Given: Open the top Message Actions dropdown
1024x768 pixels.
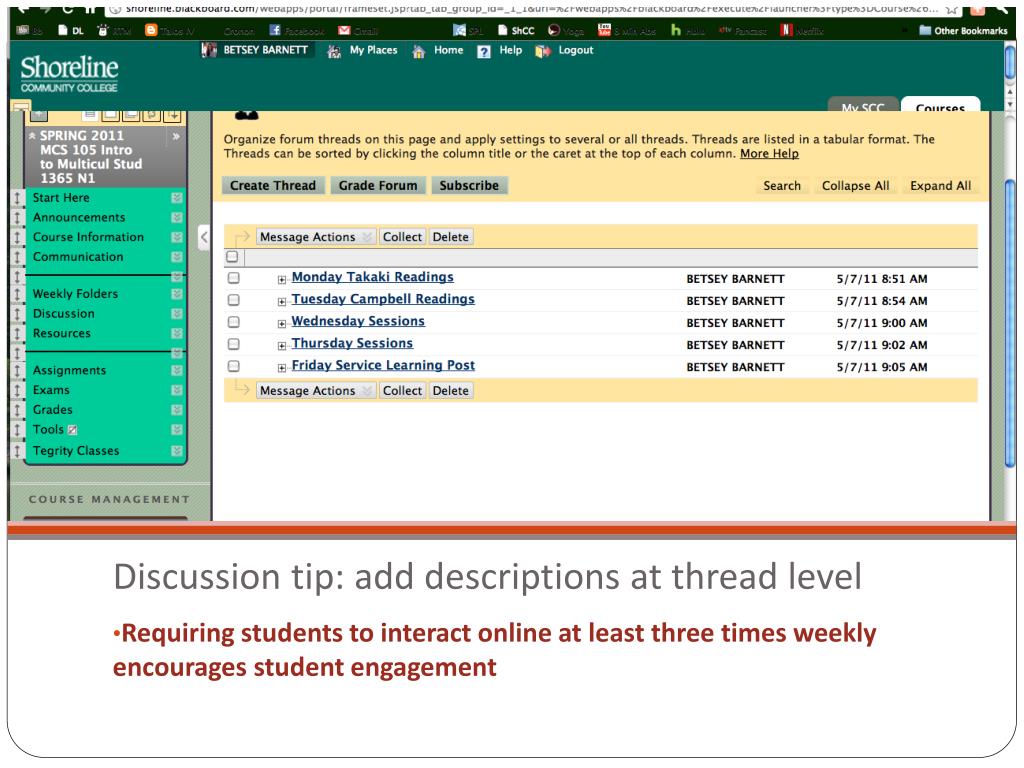Looking at the screenshot, I should pyautogui.click(x=315, y=237).
